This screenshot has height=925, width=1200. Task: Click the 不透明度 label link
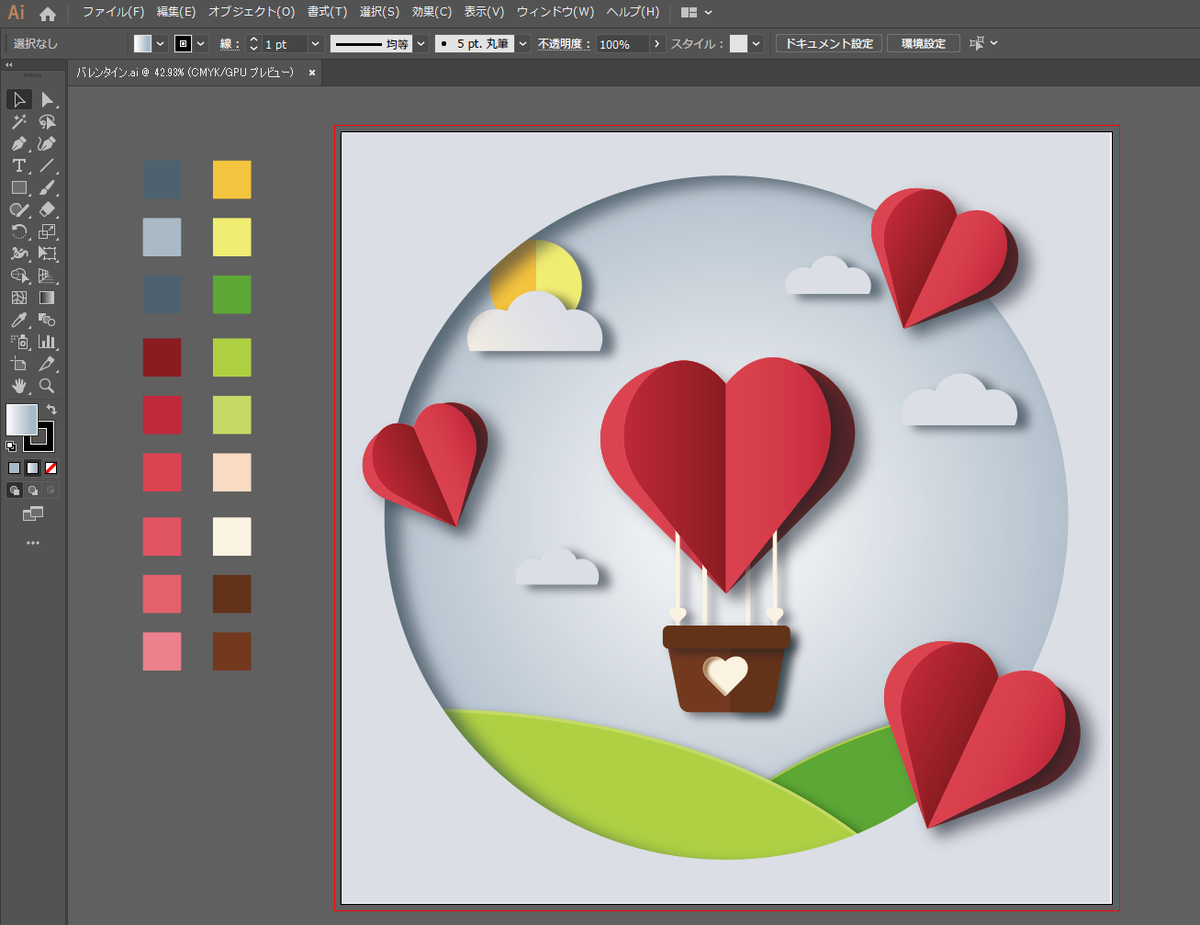[564, 44]
